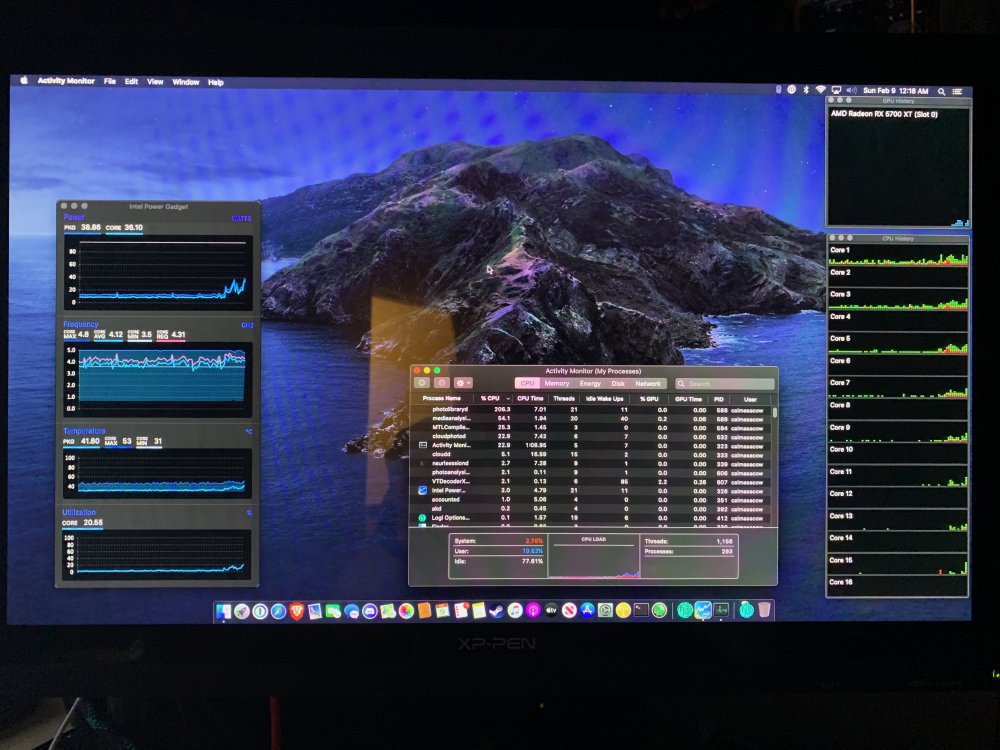Open Safari from the dock
The width and height of the screenshot is (1000, 750).
click(279, 611)
